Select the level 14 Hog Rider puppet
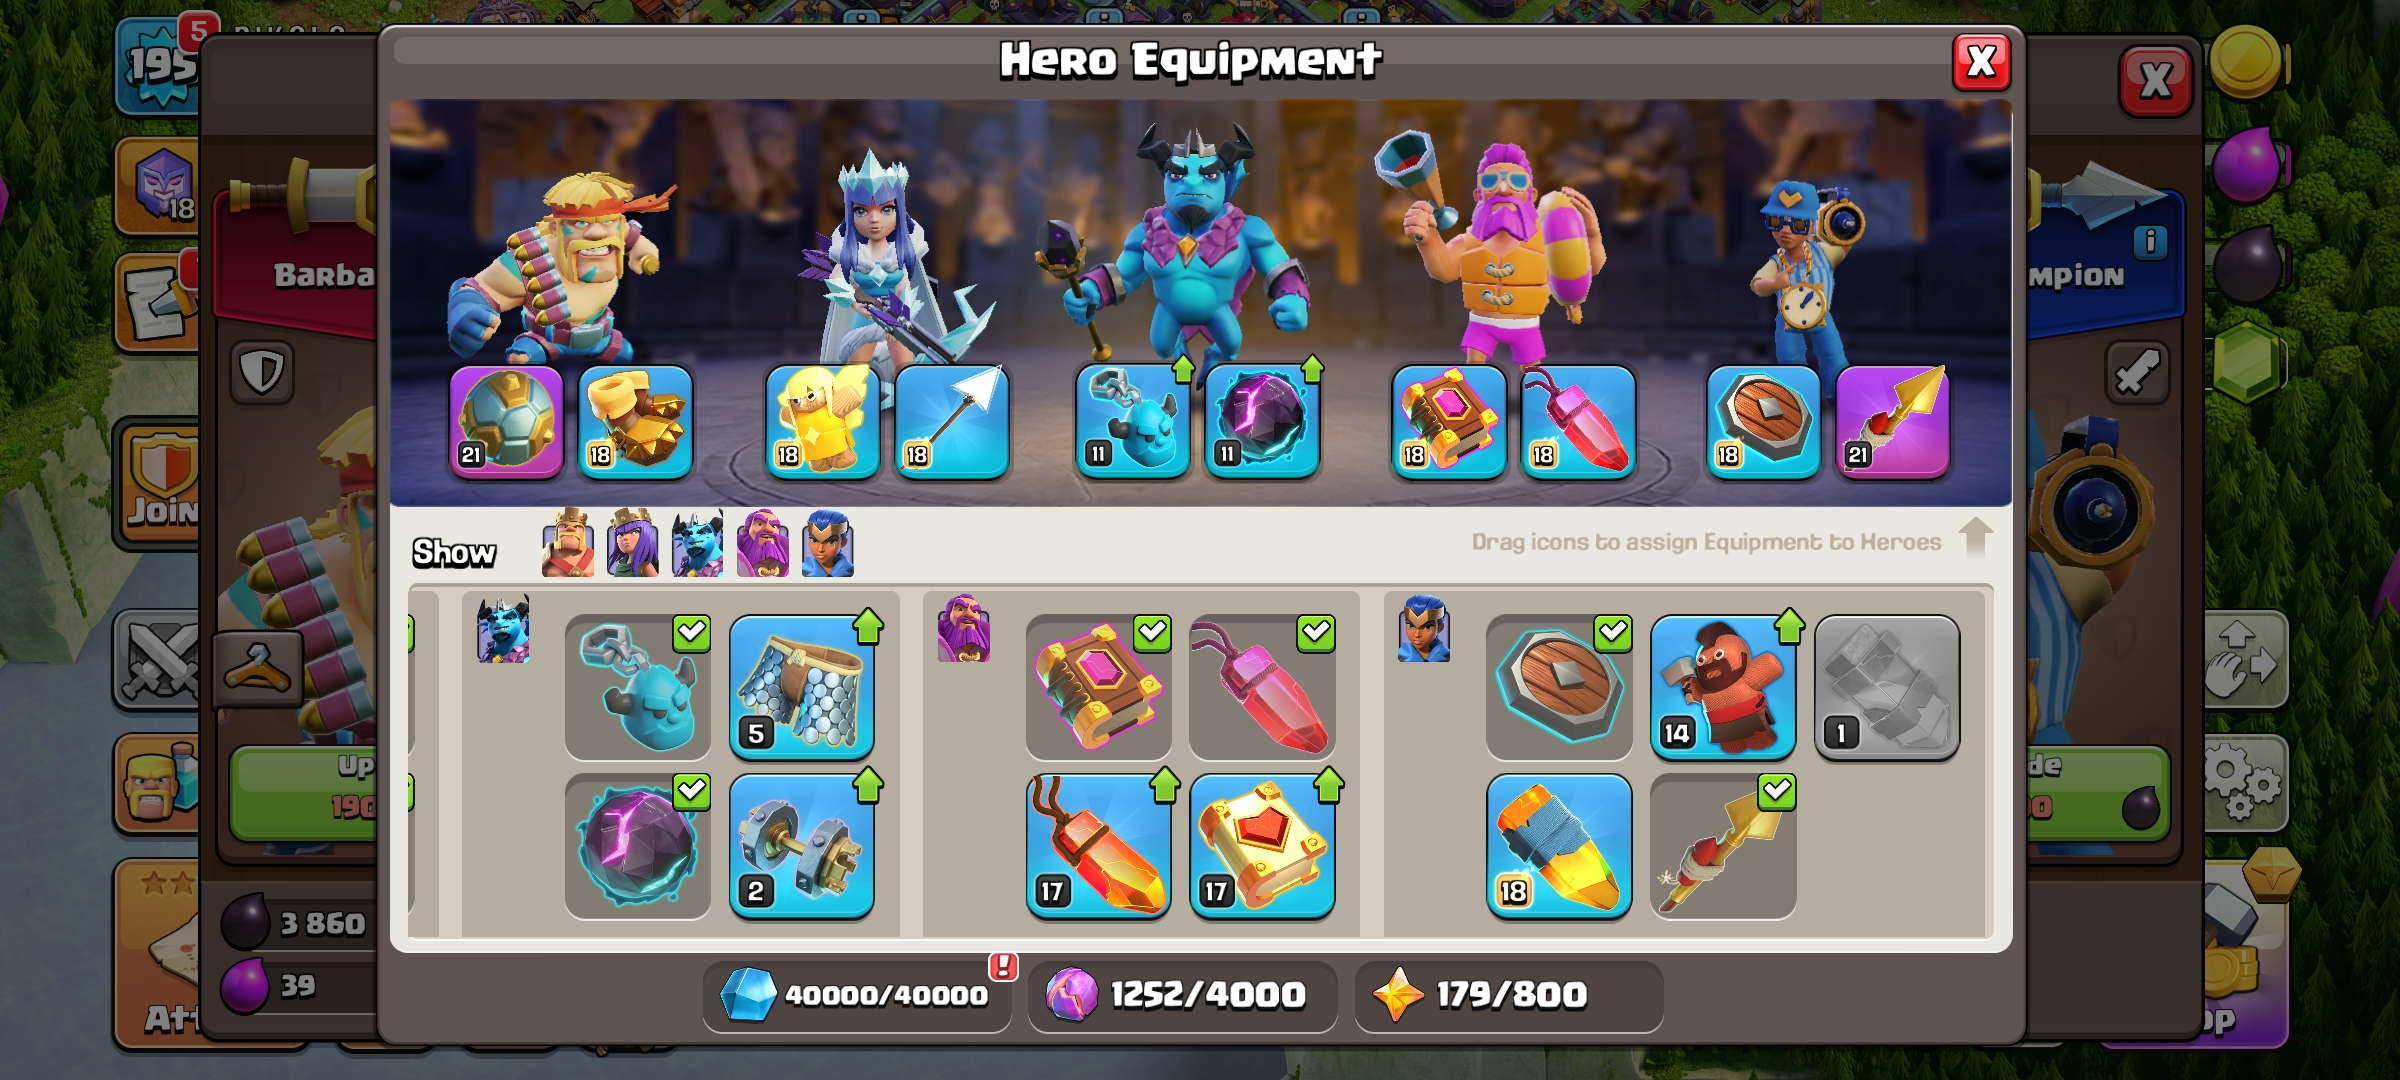Screen dimensions: 2400x1080 (x=1723, y=687)
